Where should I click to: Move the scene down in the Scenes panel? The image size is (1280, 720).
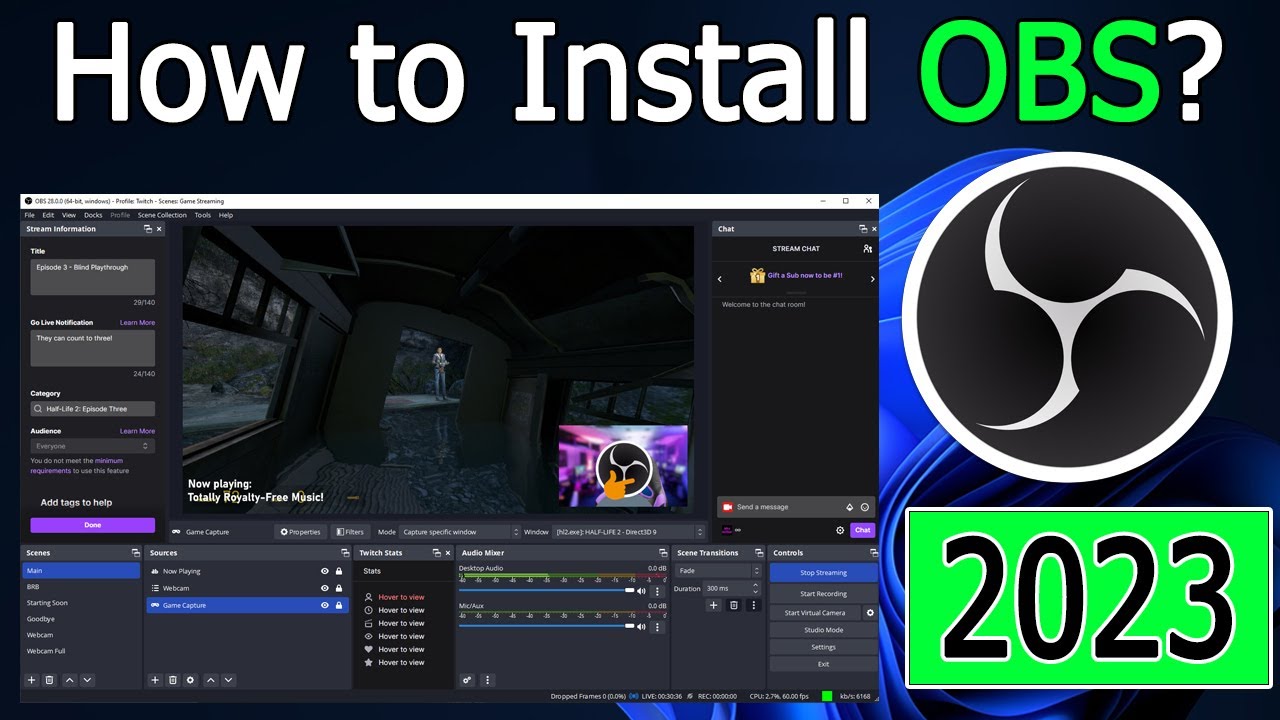tap(87, 680)
